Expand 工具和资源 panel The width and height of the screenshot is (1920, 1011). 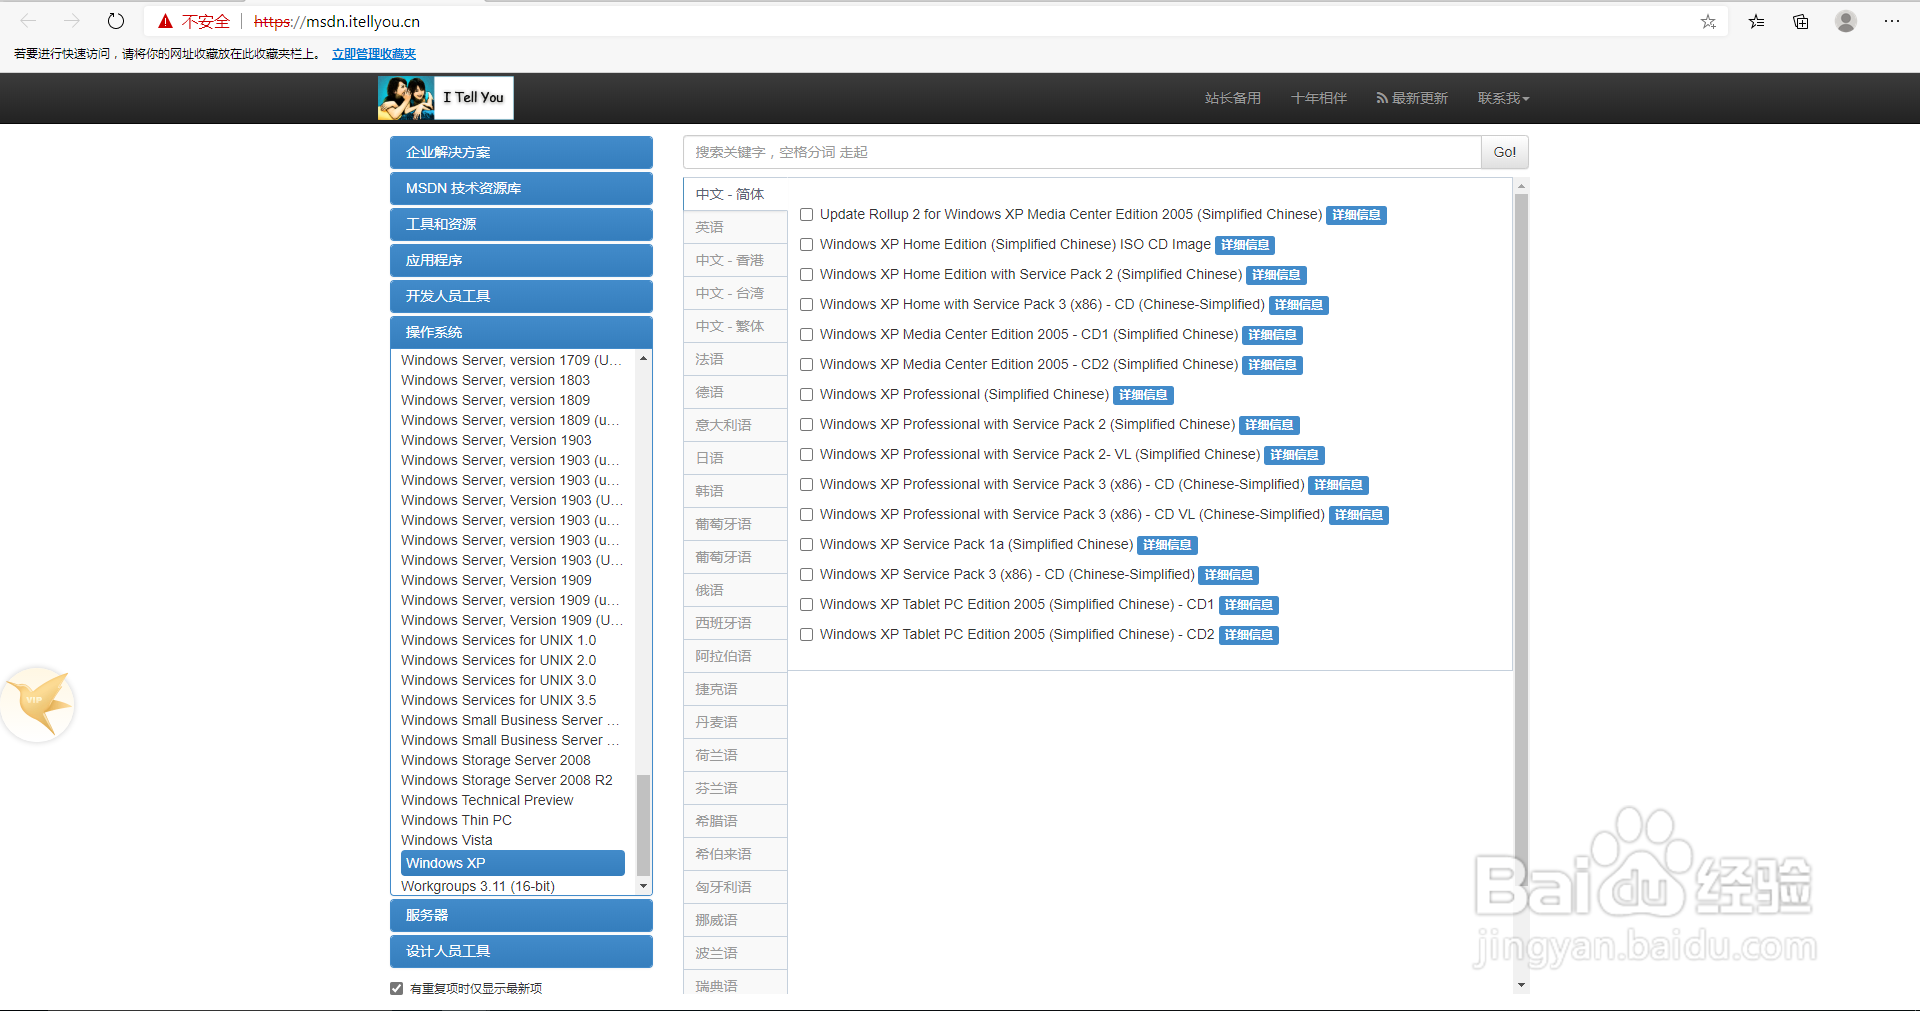pos(521,224)
